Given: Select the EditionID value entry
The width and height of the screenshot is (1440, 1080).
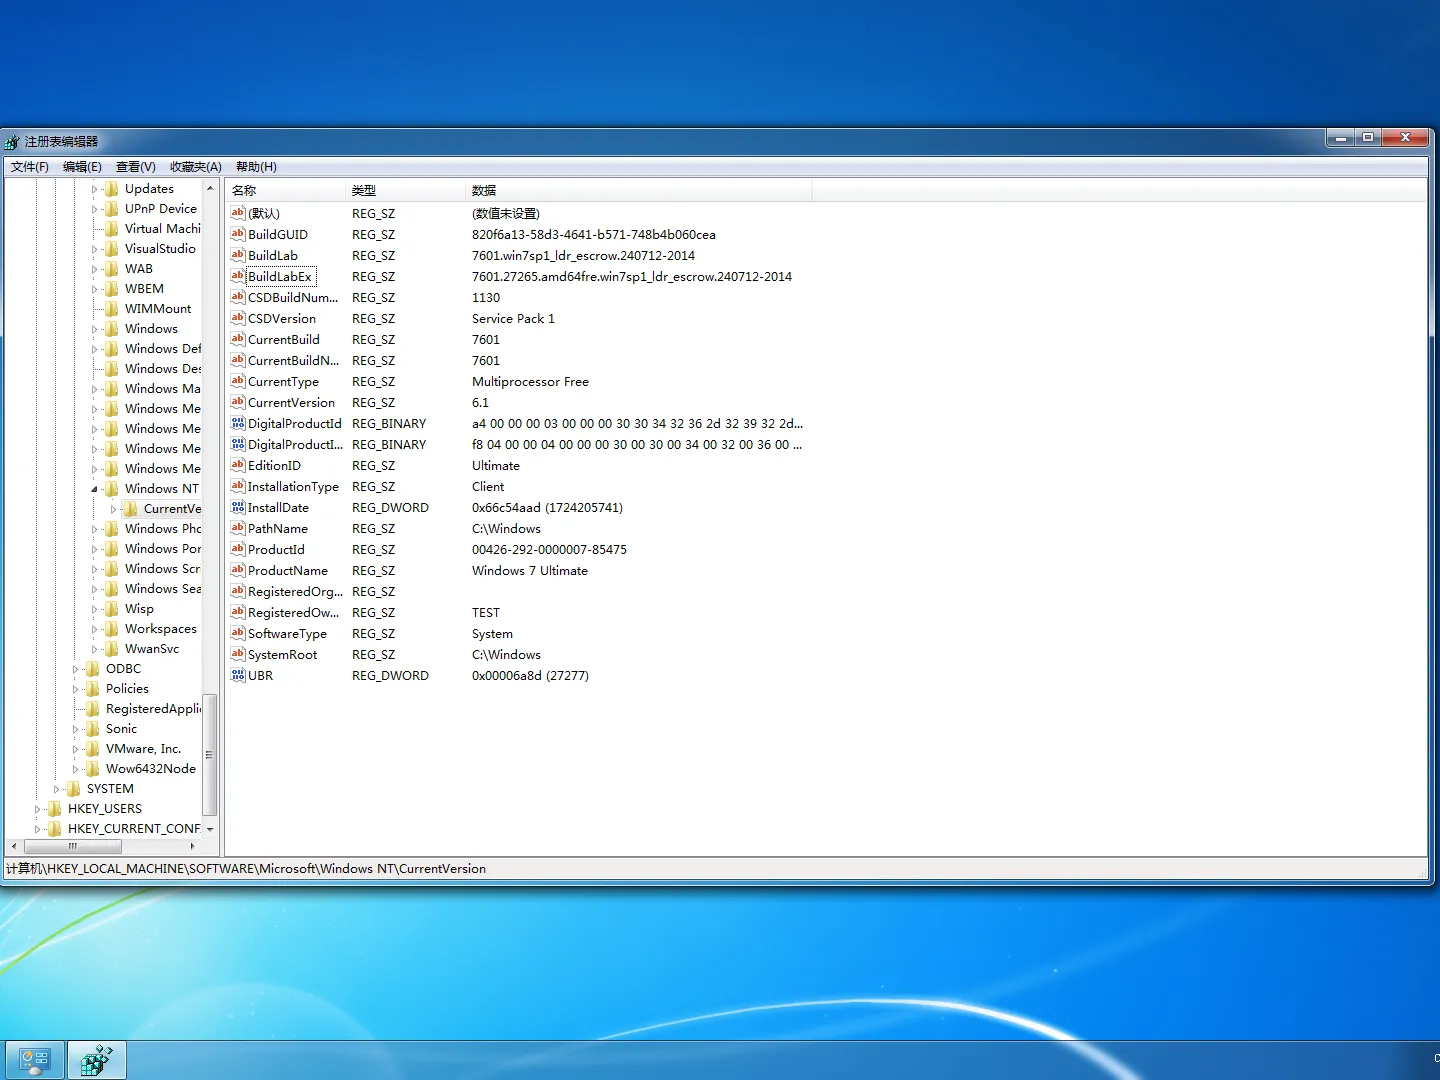Looking at the screenshot, I should [x=276, y=465].
